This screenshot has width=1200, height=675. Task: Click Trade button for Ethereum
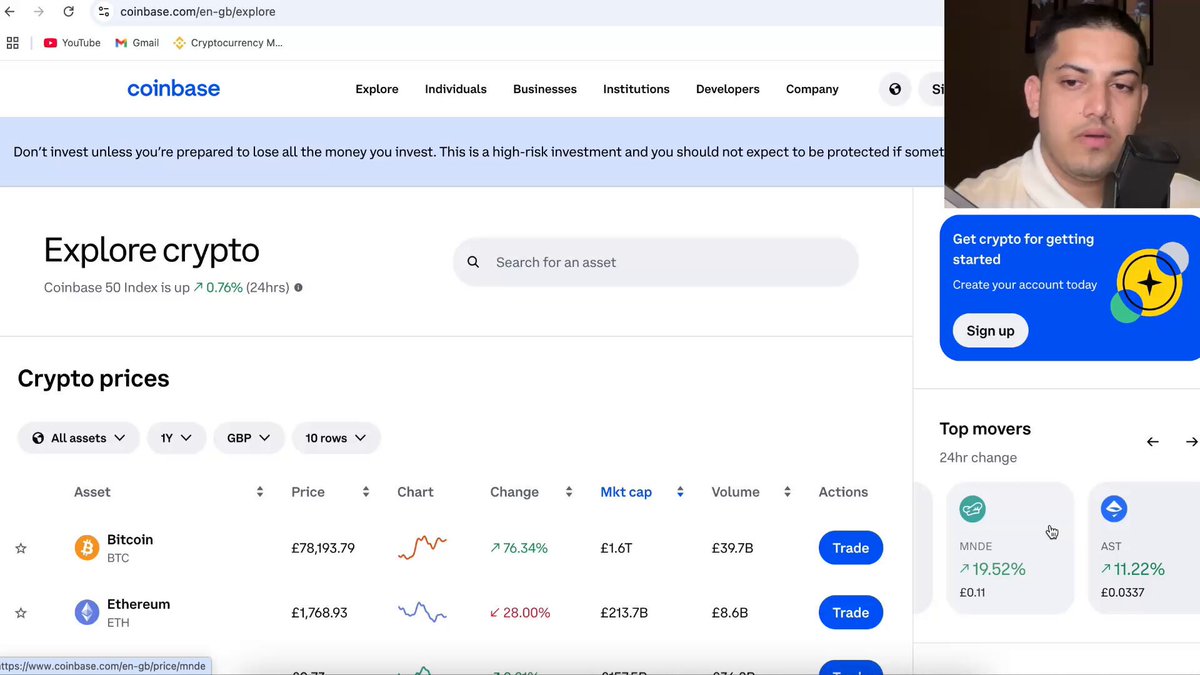click(x=851, y=613)
